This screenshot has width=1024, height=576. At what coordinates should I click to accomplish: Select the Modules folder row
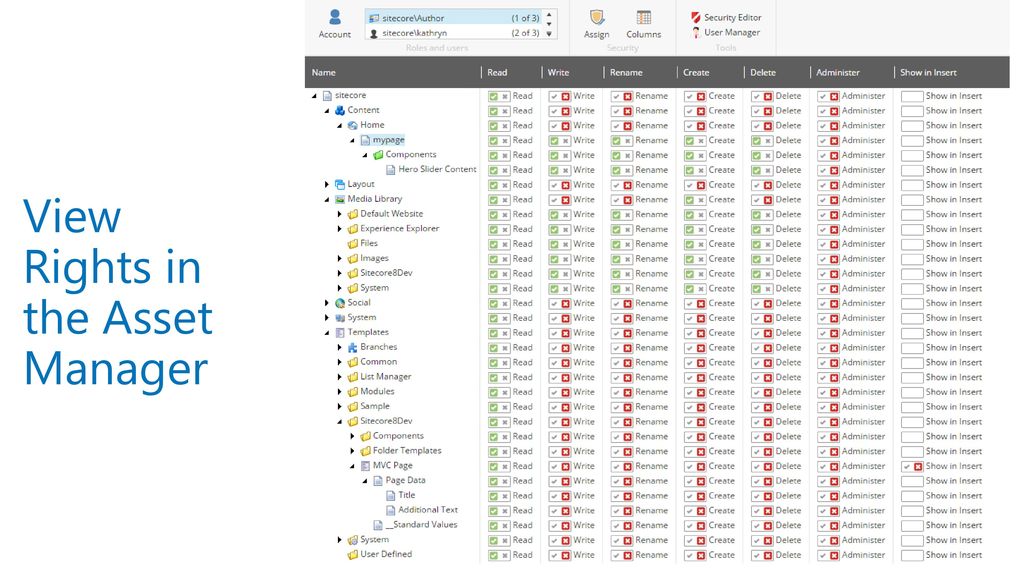coord(377,392)
